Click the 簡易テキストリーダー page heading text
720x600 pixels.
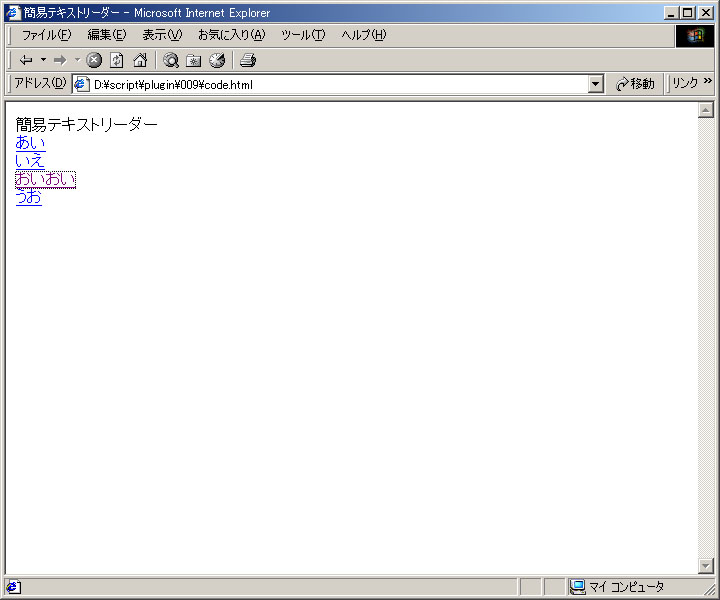pyautogui.click(x=86, y=124)
